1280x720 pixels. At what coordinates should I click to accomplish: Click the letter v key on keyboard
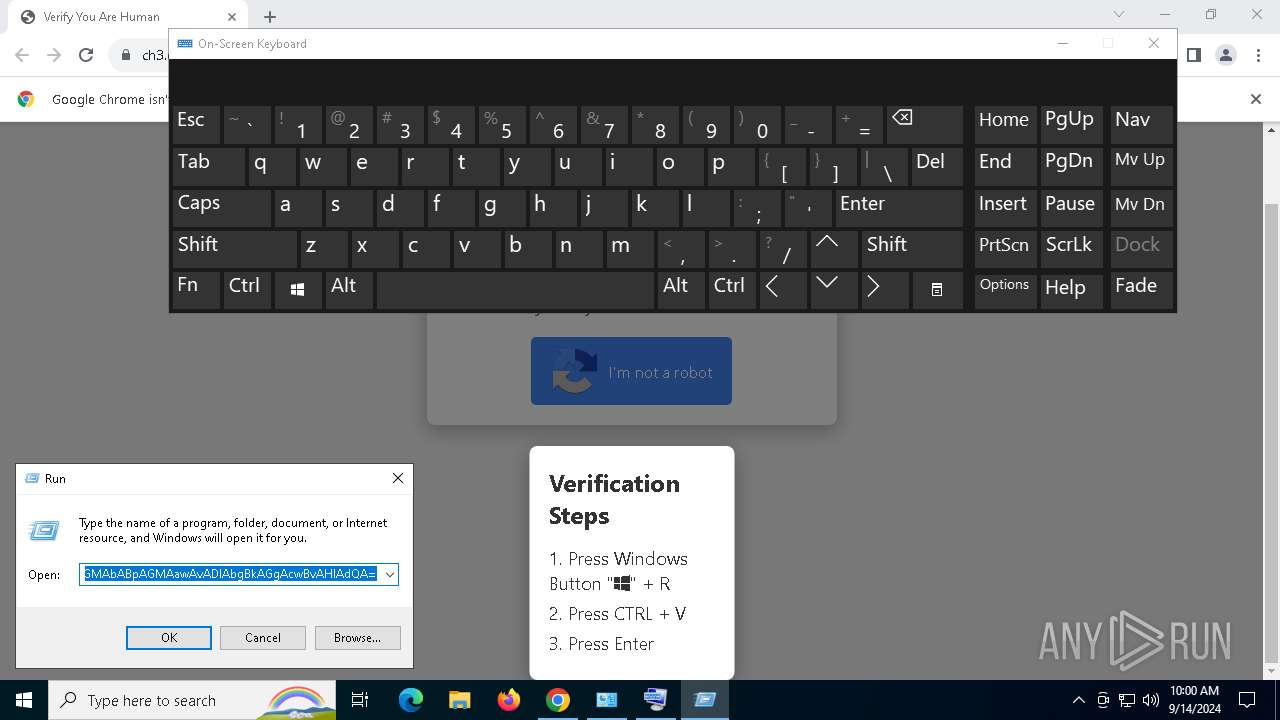point(475,249)
